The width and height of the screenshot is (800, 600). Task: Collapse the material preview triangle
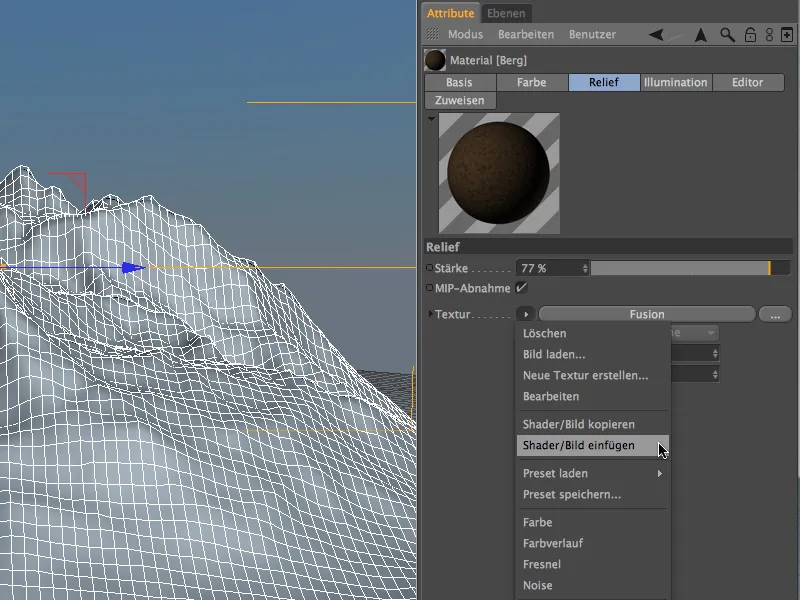tap(431, 119)
